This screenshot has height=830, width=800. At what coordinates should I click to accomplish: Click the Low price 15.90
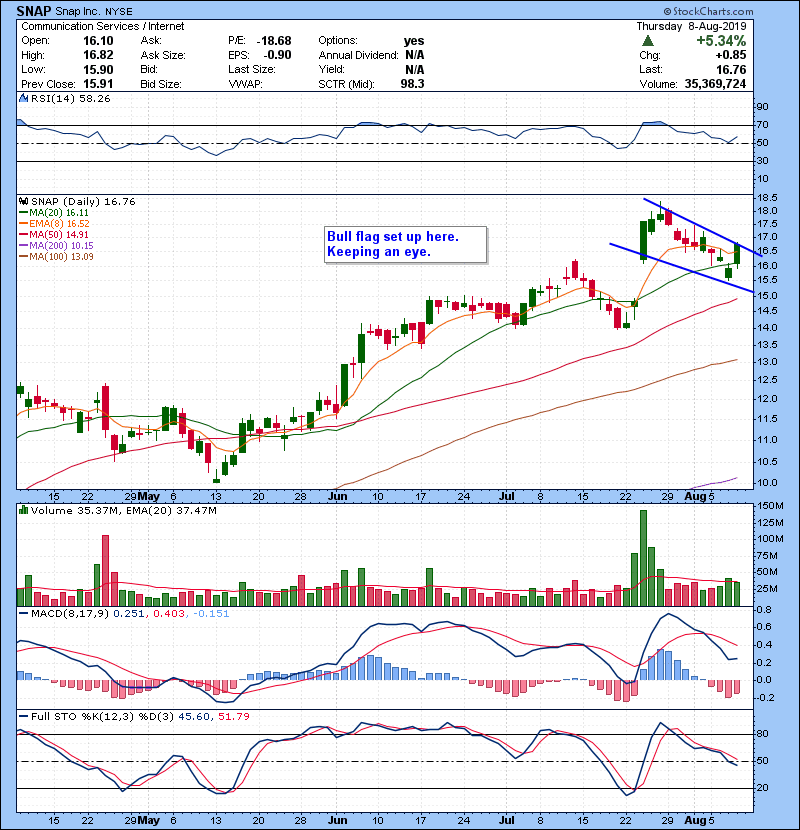tap(98, 70)
